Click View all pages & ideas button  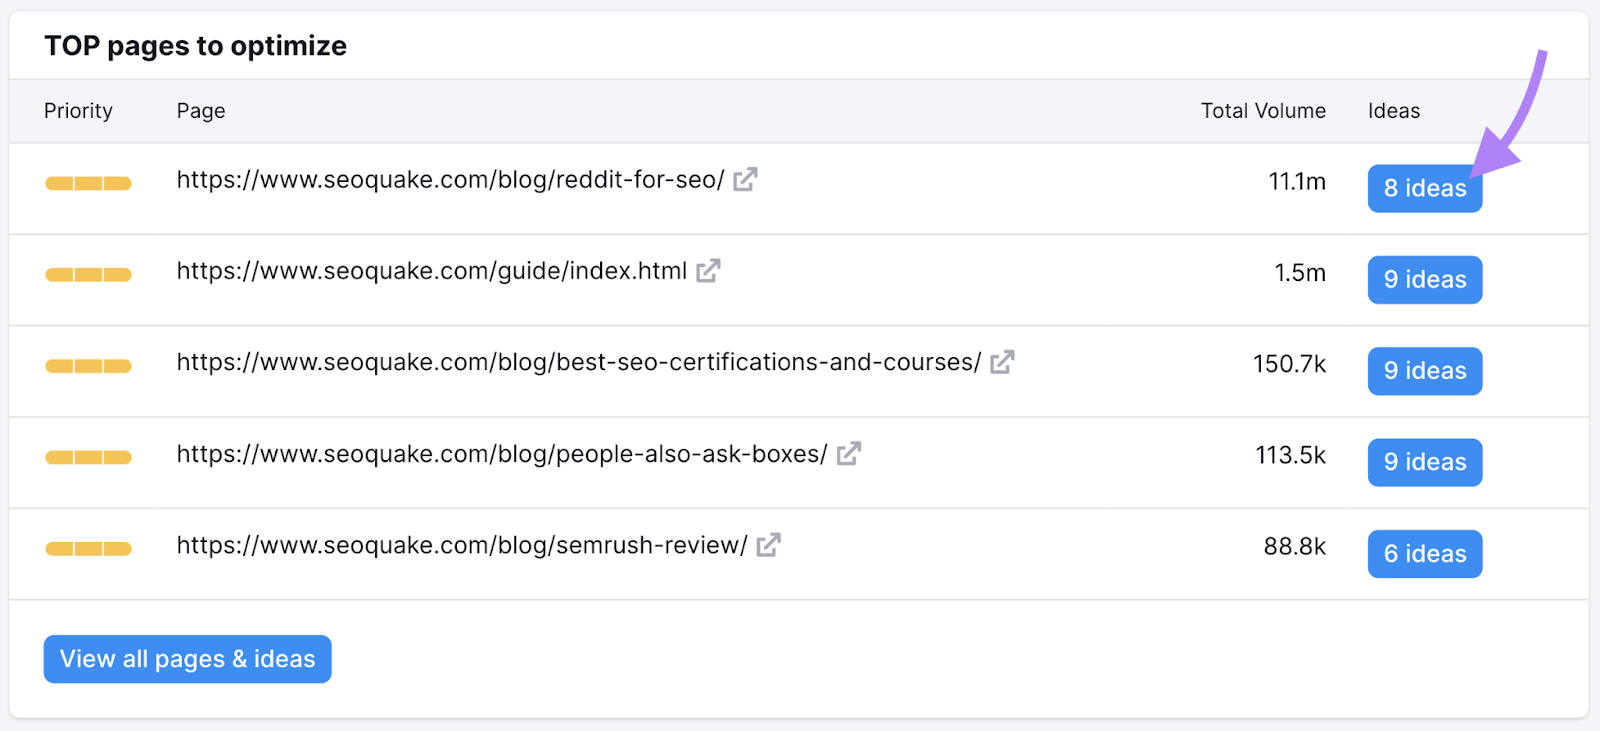tap(188, 659)
